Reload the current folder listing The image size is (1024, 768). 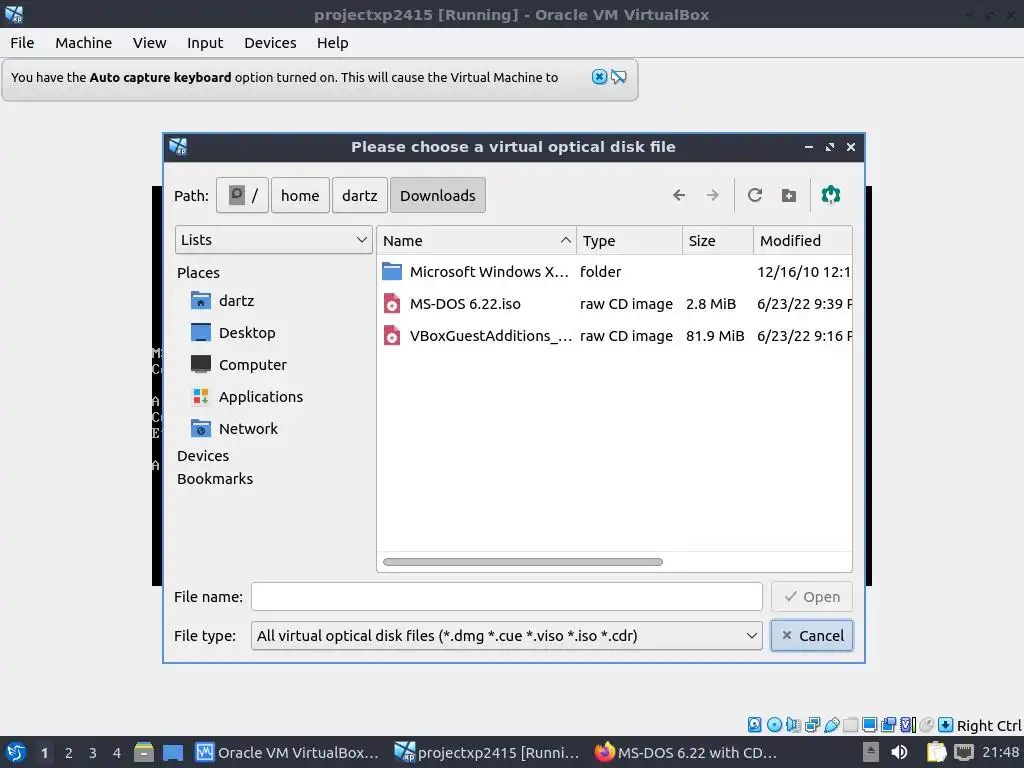pyautogui.click(x=755, y=195)
